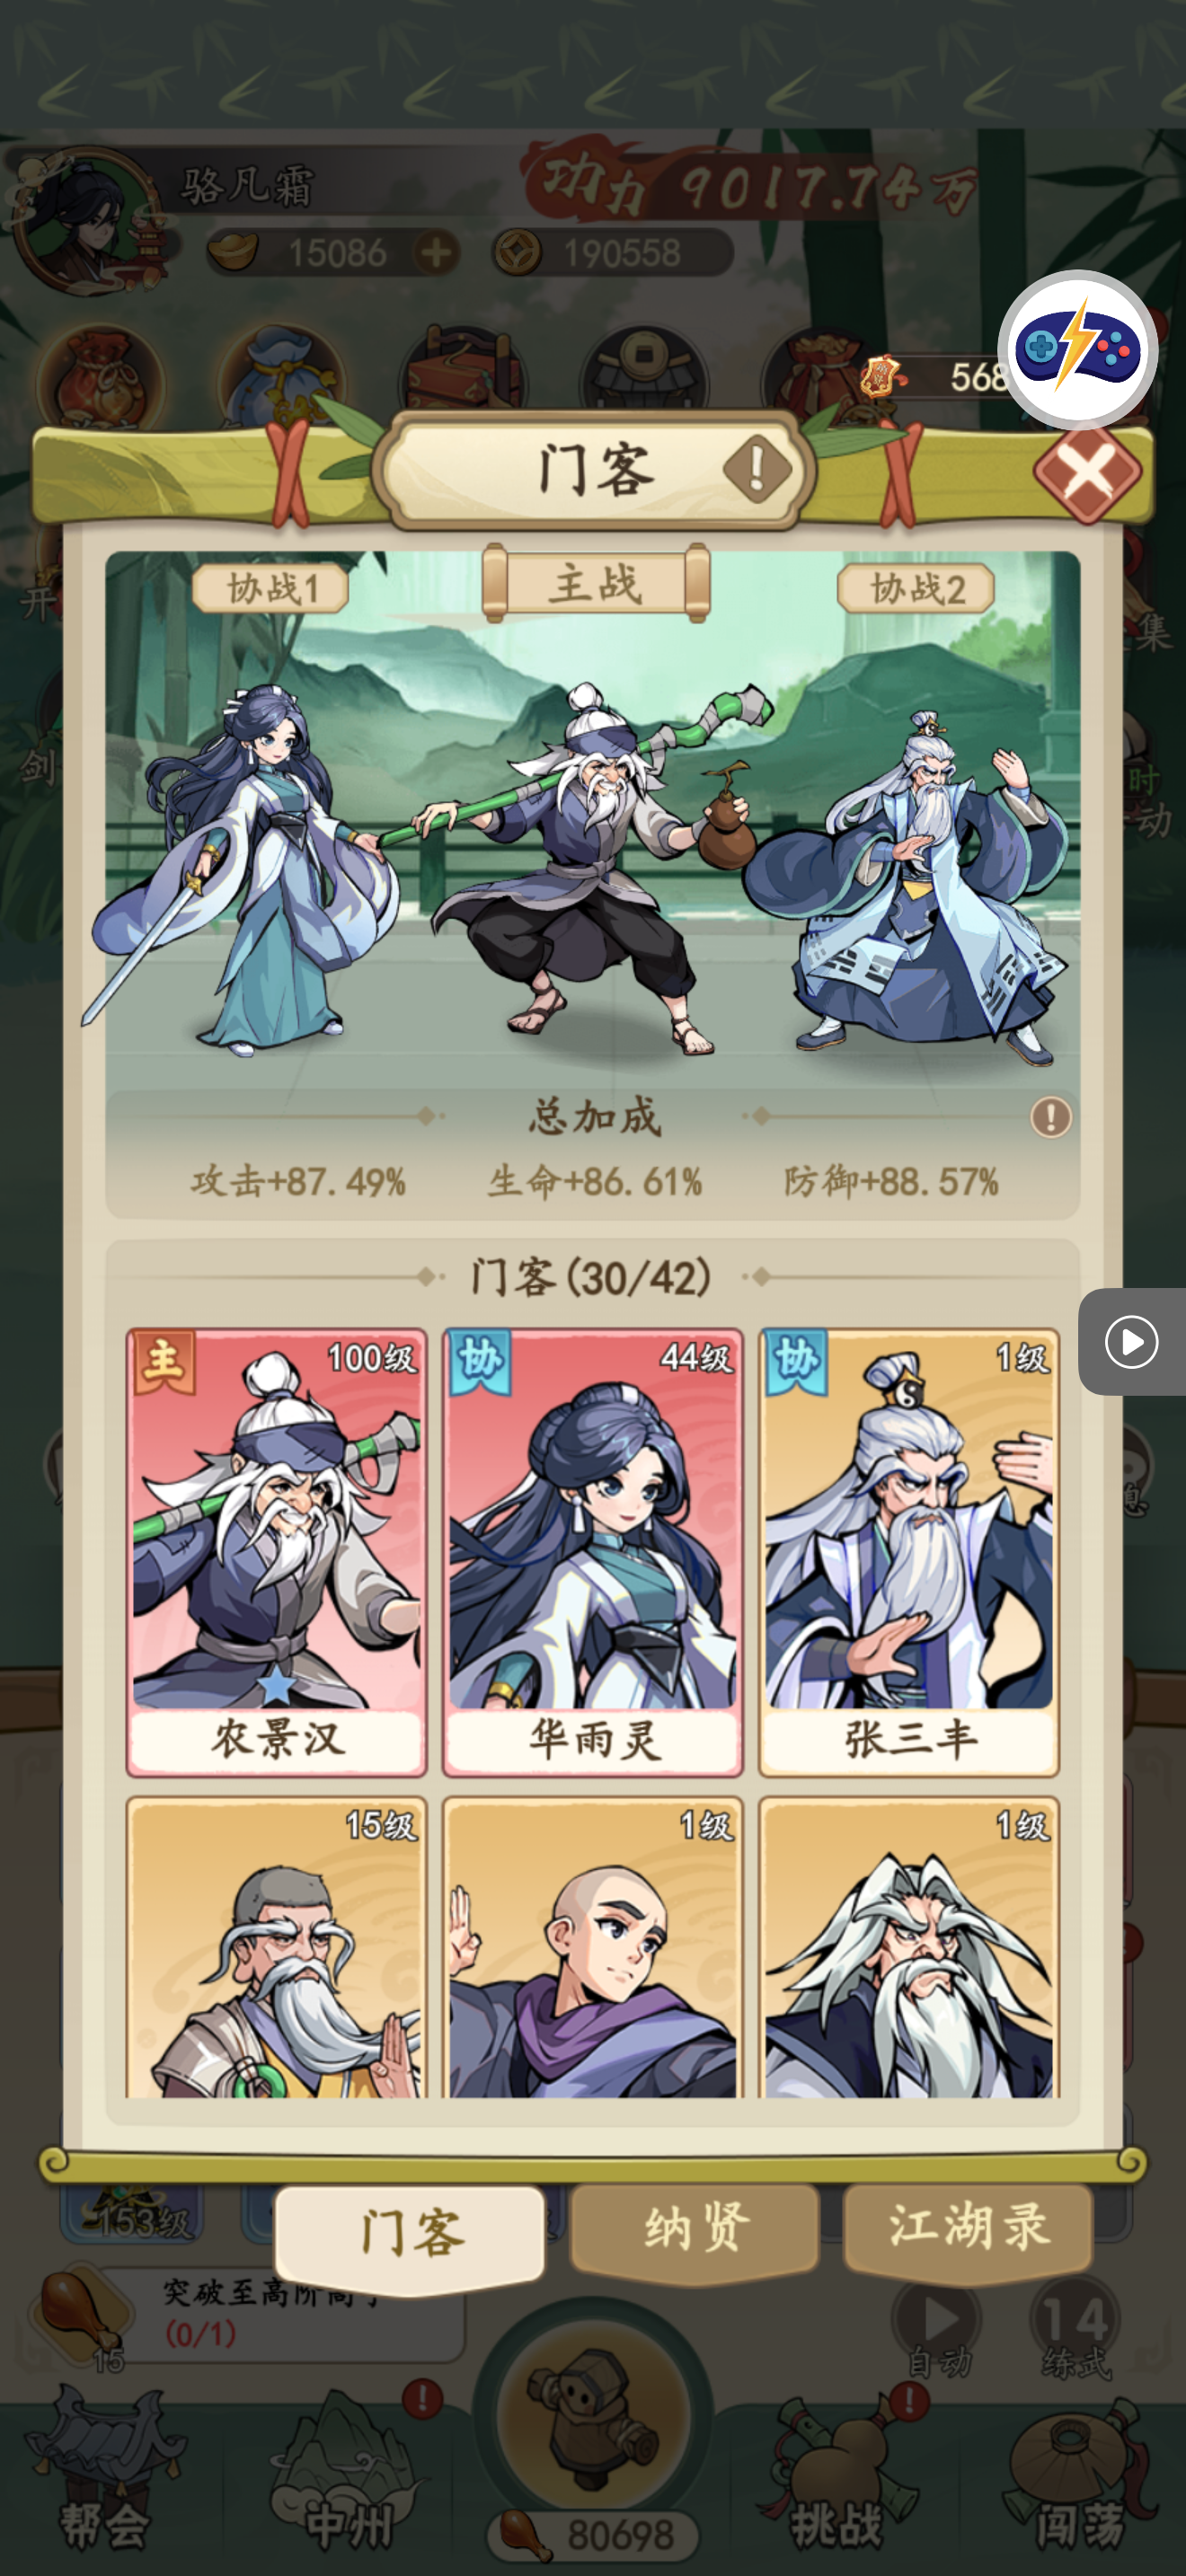Screen dimensions: 1186x2576
Task: Select the bald monk retainer card
Action: click(593, 1947)
